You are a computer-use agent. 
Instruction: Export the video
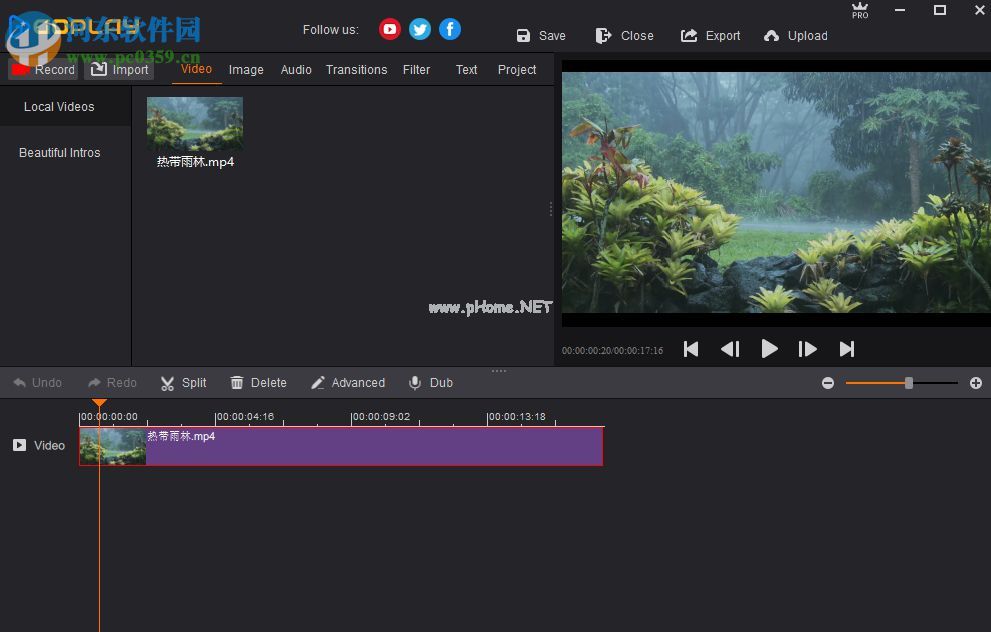[710, 36]
